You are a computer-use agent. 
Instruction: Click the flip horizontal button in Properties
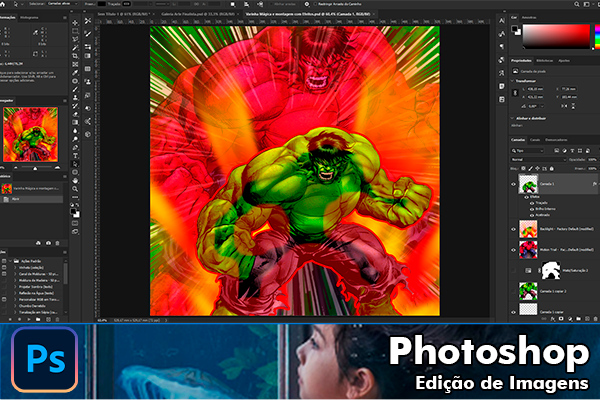(564, 106)
